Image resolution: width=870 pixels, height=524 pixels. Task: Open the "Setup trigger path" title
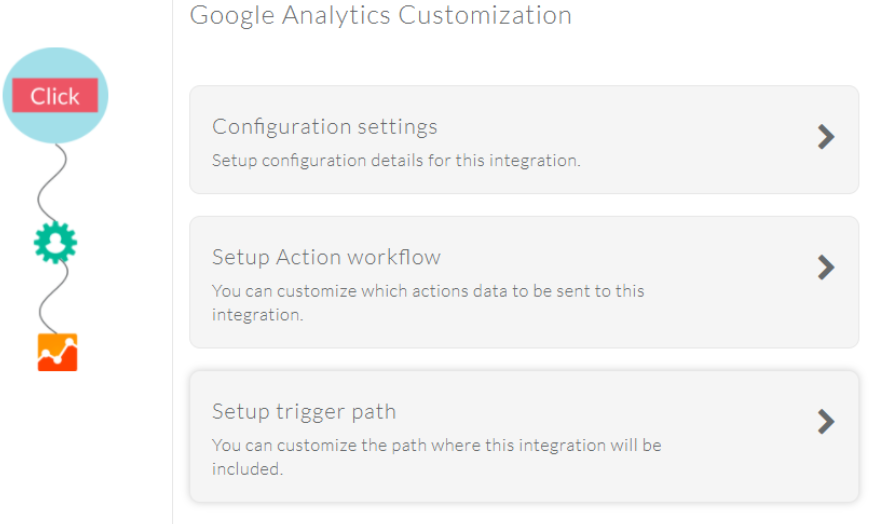point(304,412)
